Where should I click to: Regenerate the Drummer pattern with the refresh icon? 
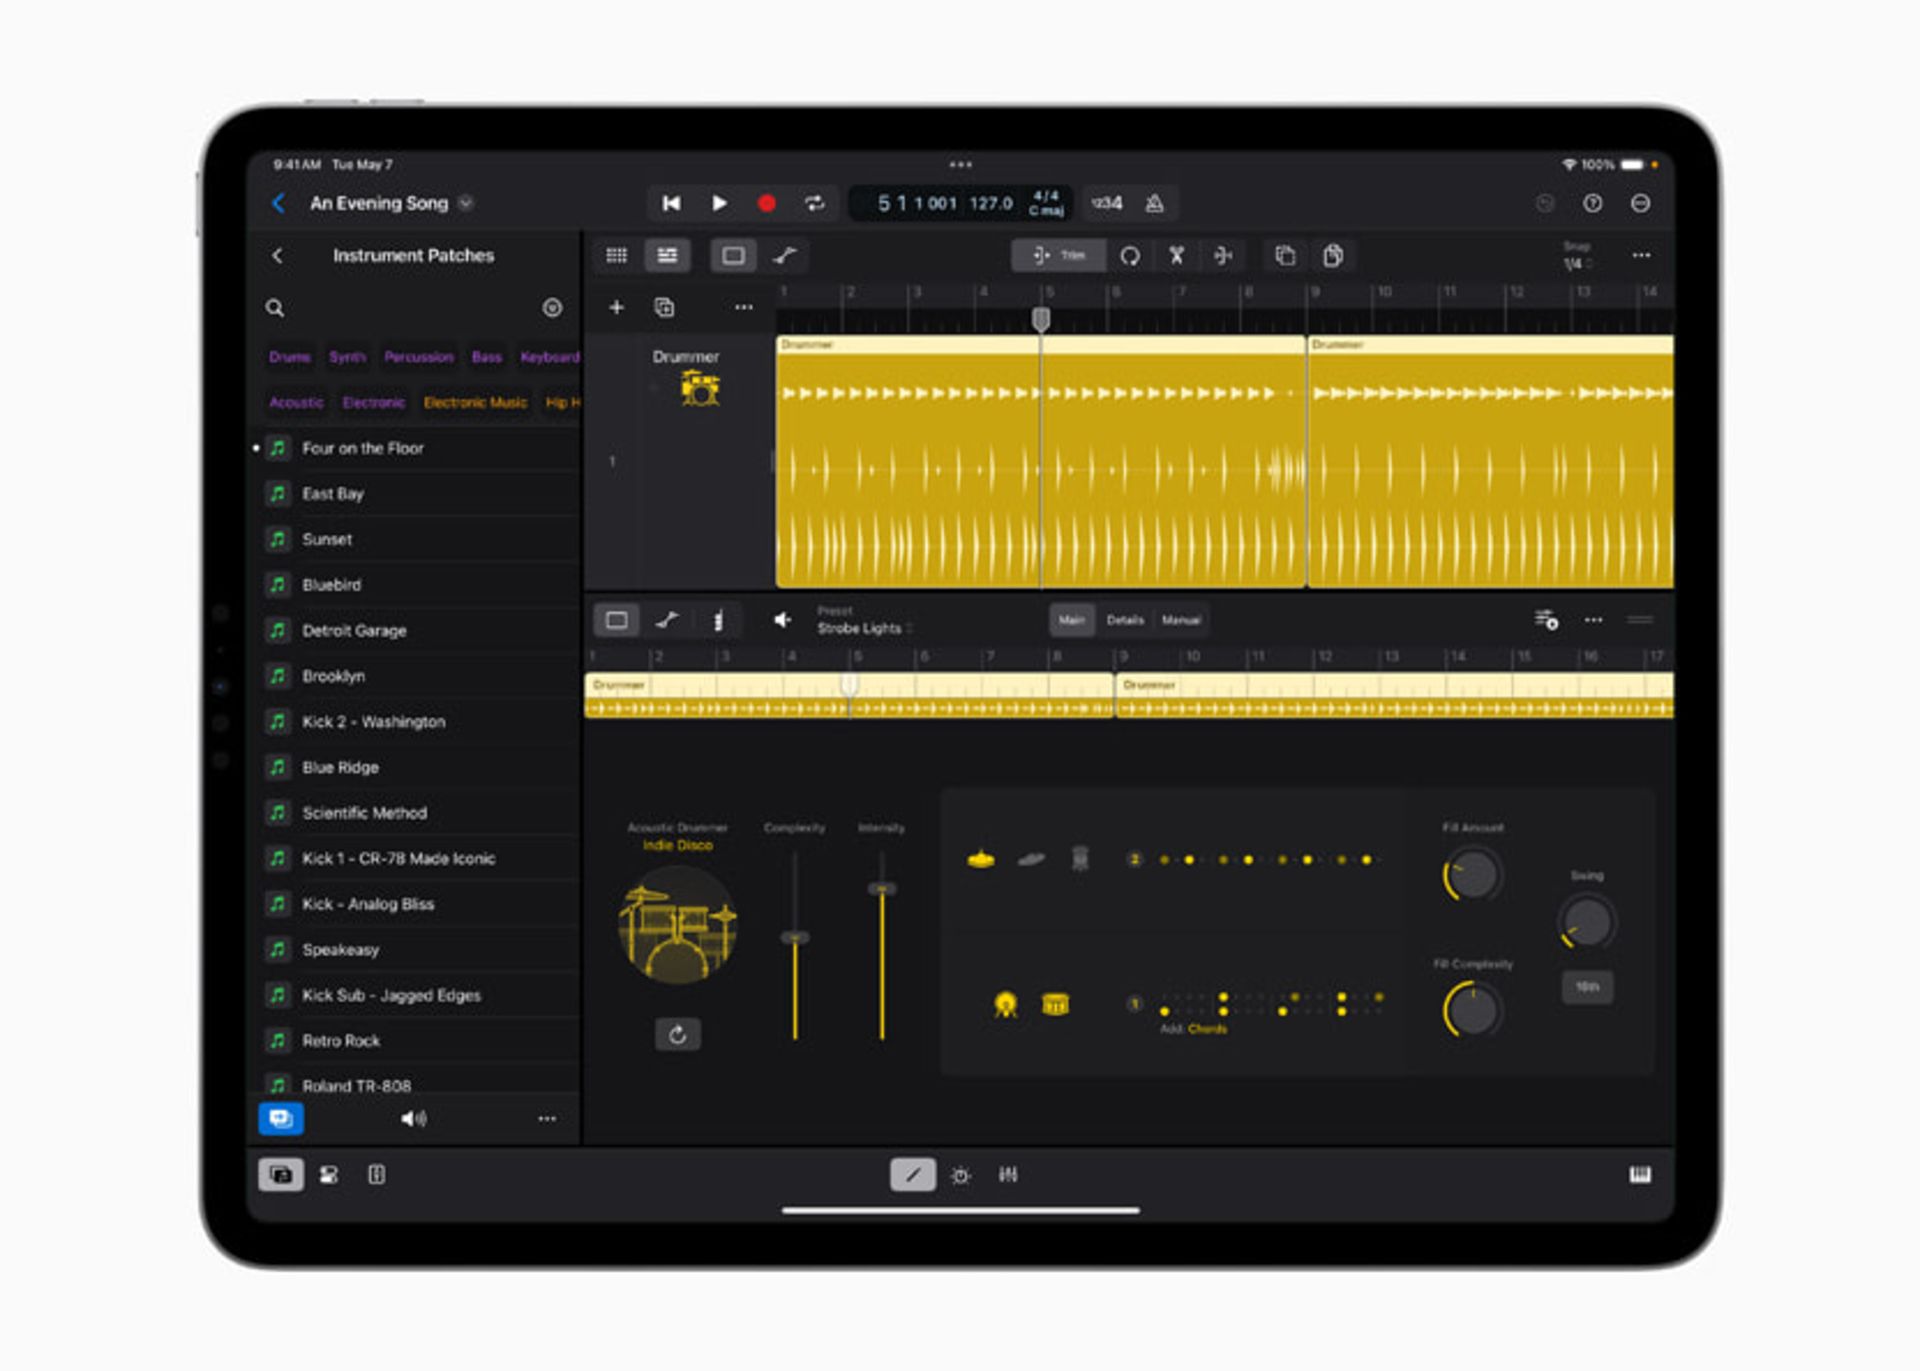(x=678, y=1035)
